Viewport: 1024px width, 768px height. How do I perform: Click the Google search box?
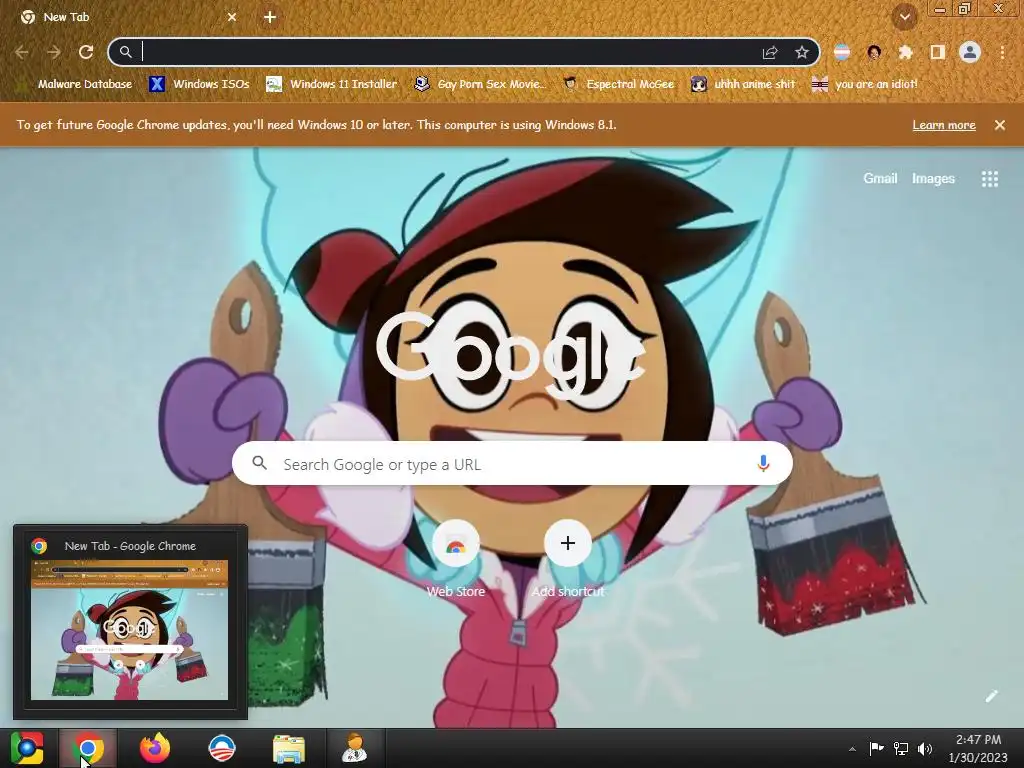pos(513,464)
